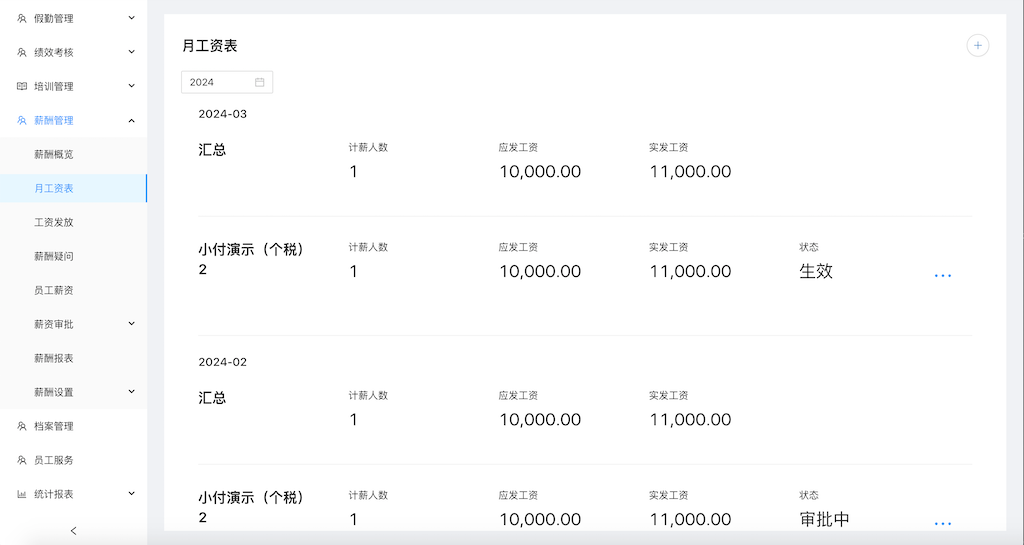The height and width of the screenshot is (545, 1024).
Task: Click the 培训管理 book icon
Action: point(22,86)
